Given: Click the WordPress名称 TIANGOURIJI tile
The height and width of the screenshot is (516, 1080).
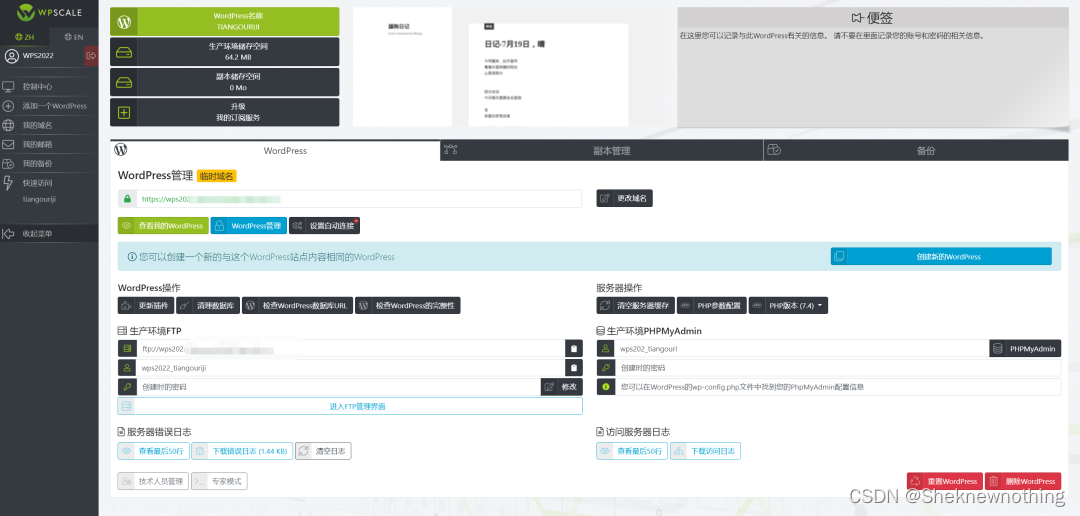Looking at the screenshot, I should [225, 21].
